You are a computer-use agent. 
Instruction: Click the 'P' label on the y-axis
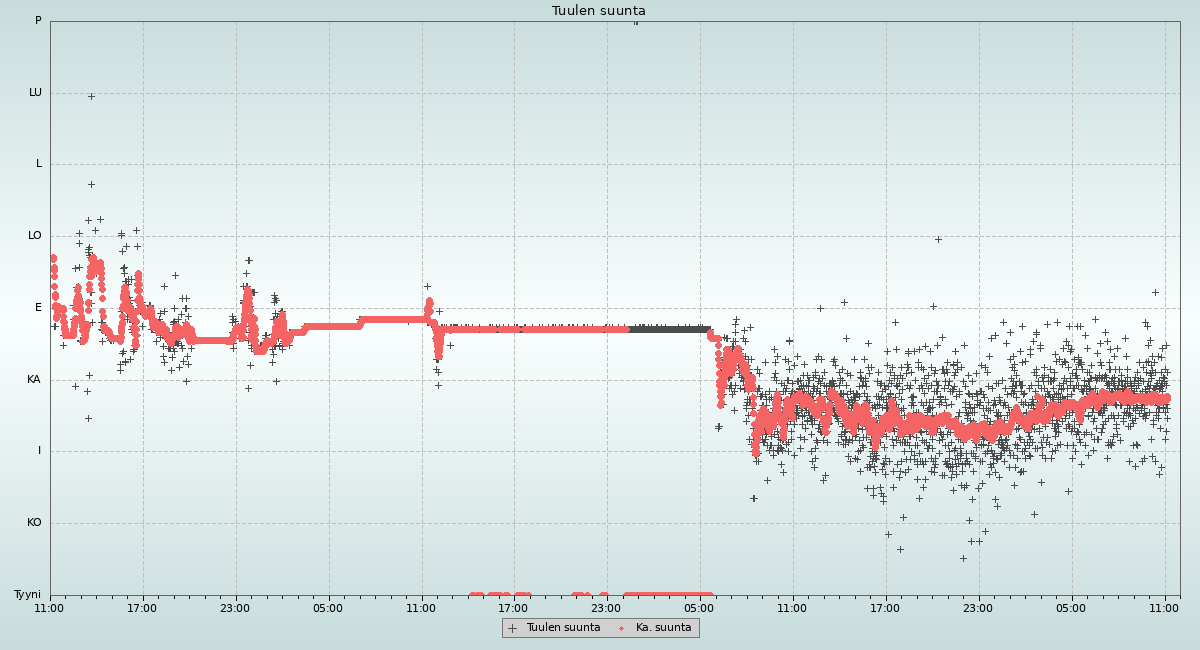point(38,21)
